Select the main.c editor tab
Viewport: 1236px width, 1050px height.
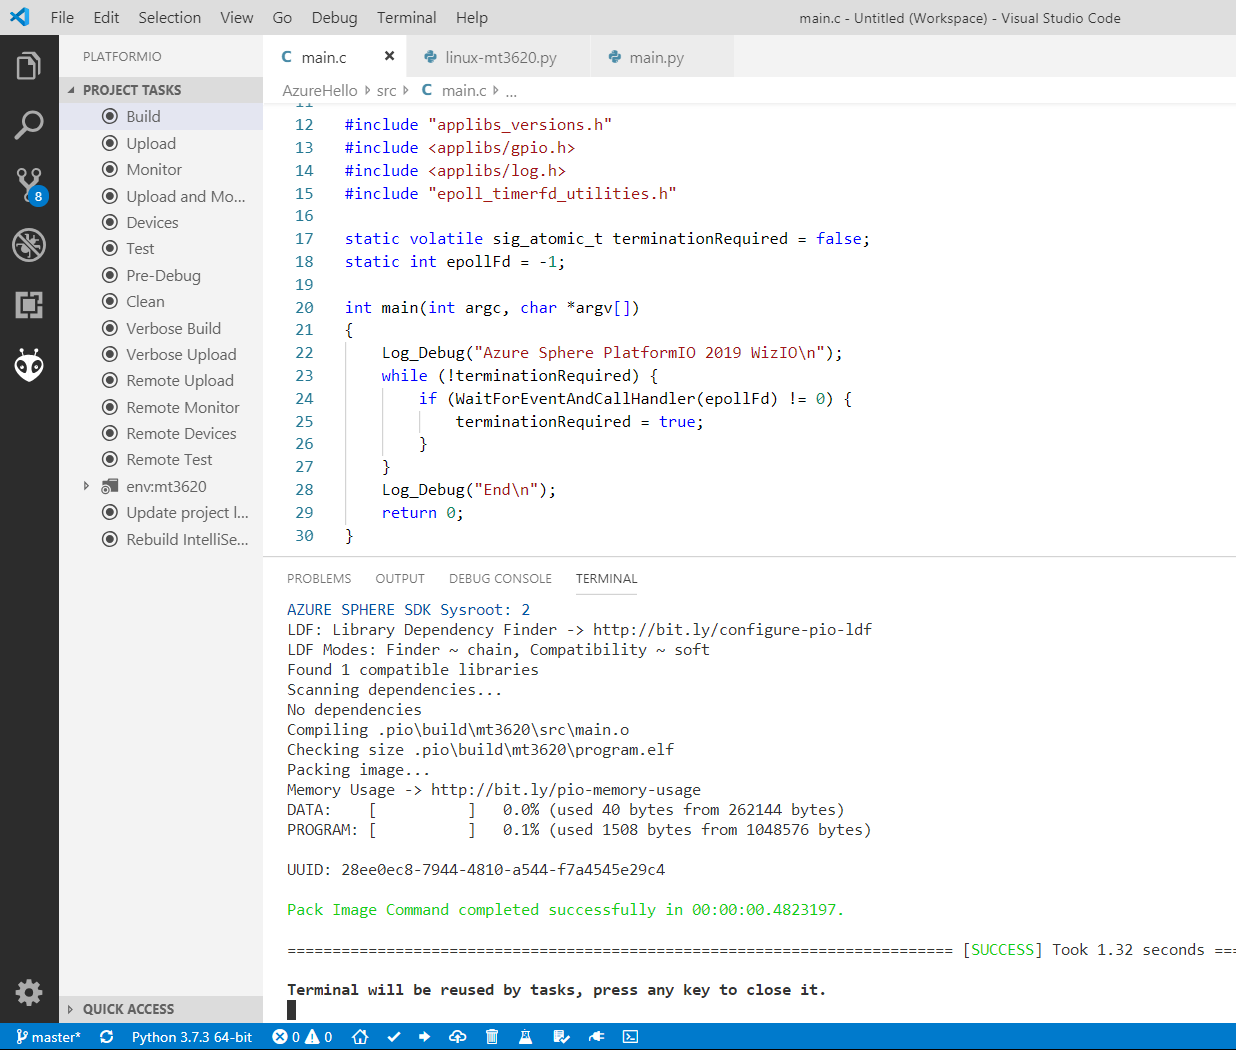324,57
